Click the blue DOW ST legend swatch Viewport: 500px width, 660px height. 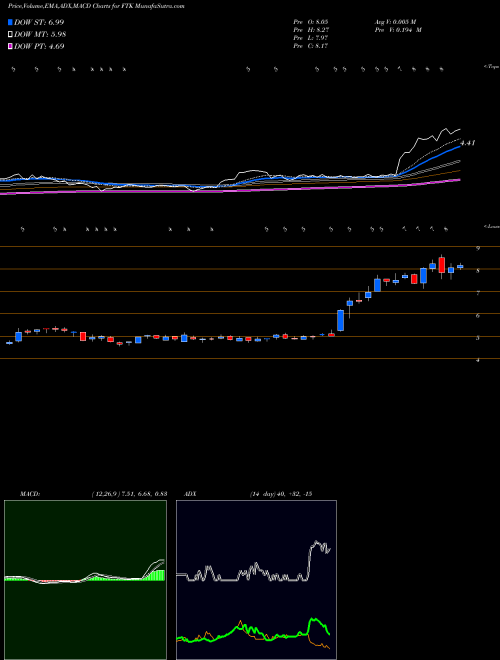pos(10,22)
